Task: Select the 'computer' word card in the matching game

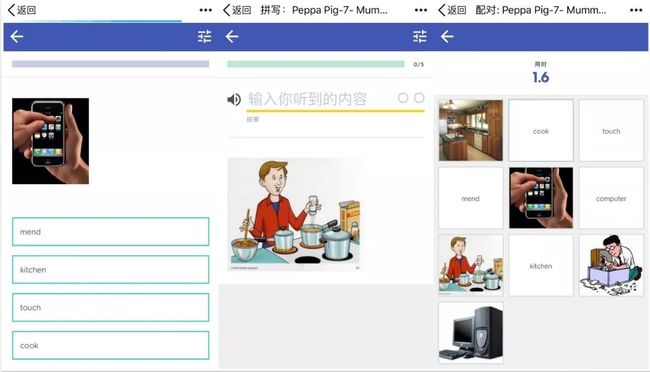Action: click(611, 198)
